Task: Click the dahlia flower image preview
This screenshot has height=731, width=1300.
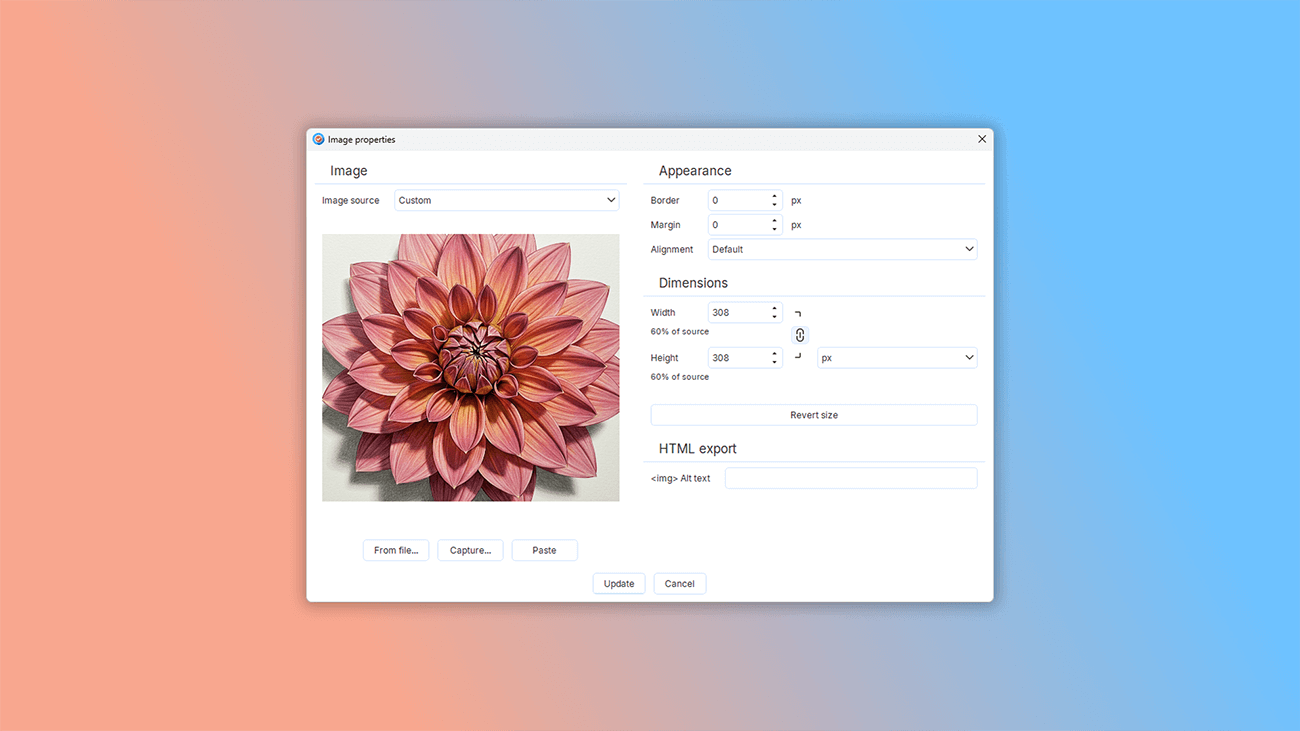Action: [x=470, y=367]
